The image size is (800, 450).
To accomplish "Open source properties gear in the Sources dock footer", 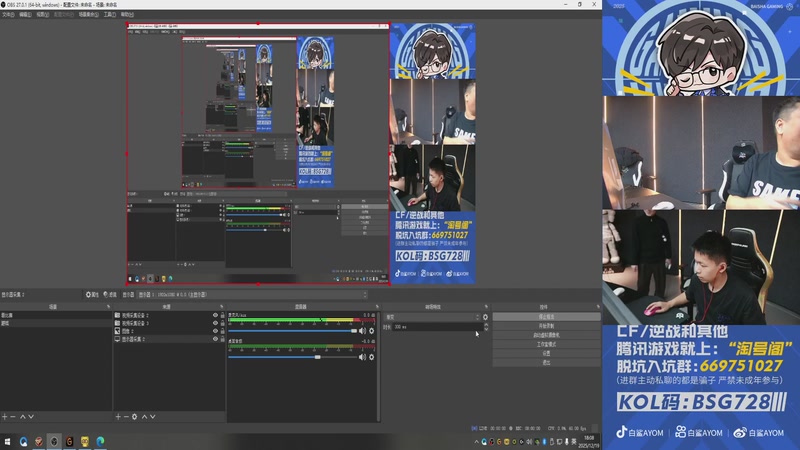I will tap(135, 417).
